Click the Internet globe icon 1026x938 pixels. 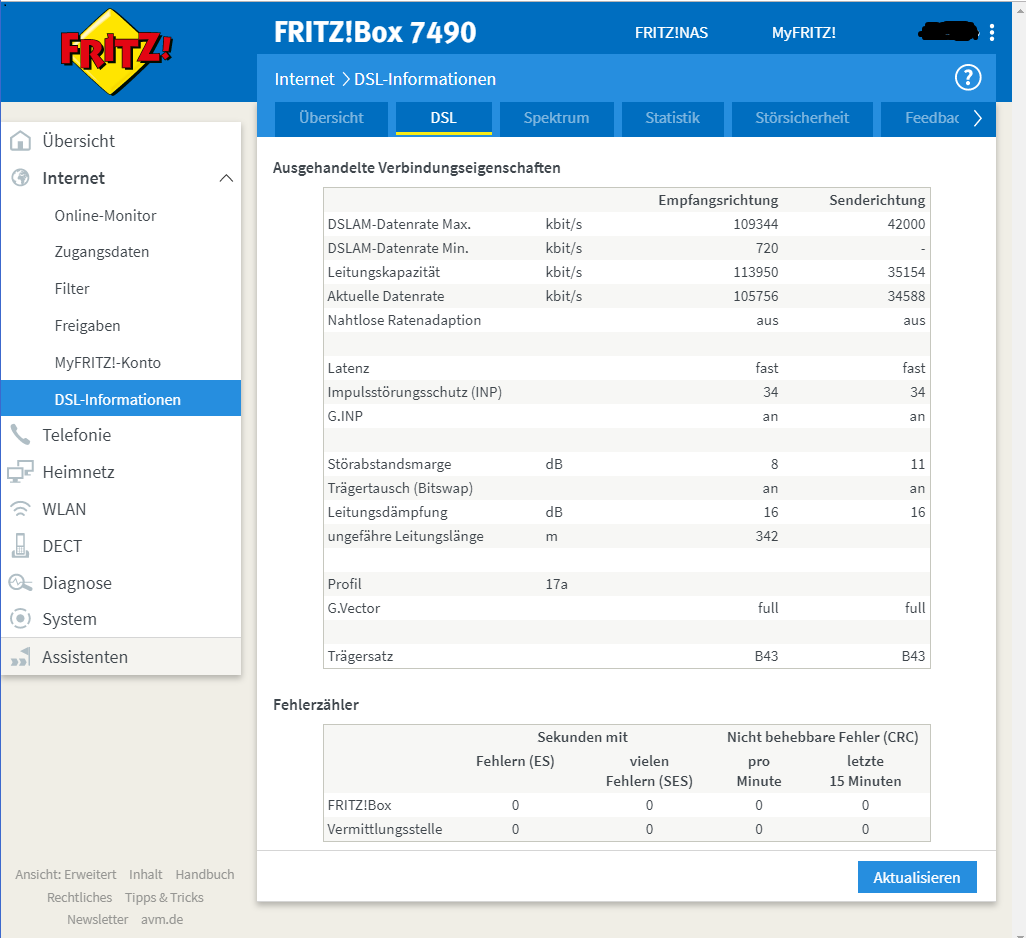pos(20,178)
